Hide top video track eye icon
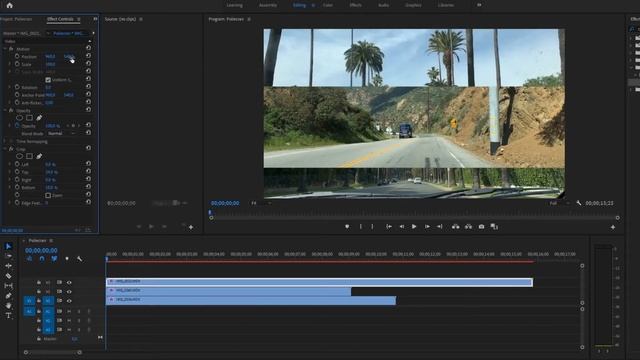This screenshot has height=360, width=640. click(69, 282)
